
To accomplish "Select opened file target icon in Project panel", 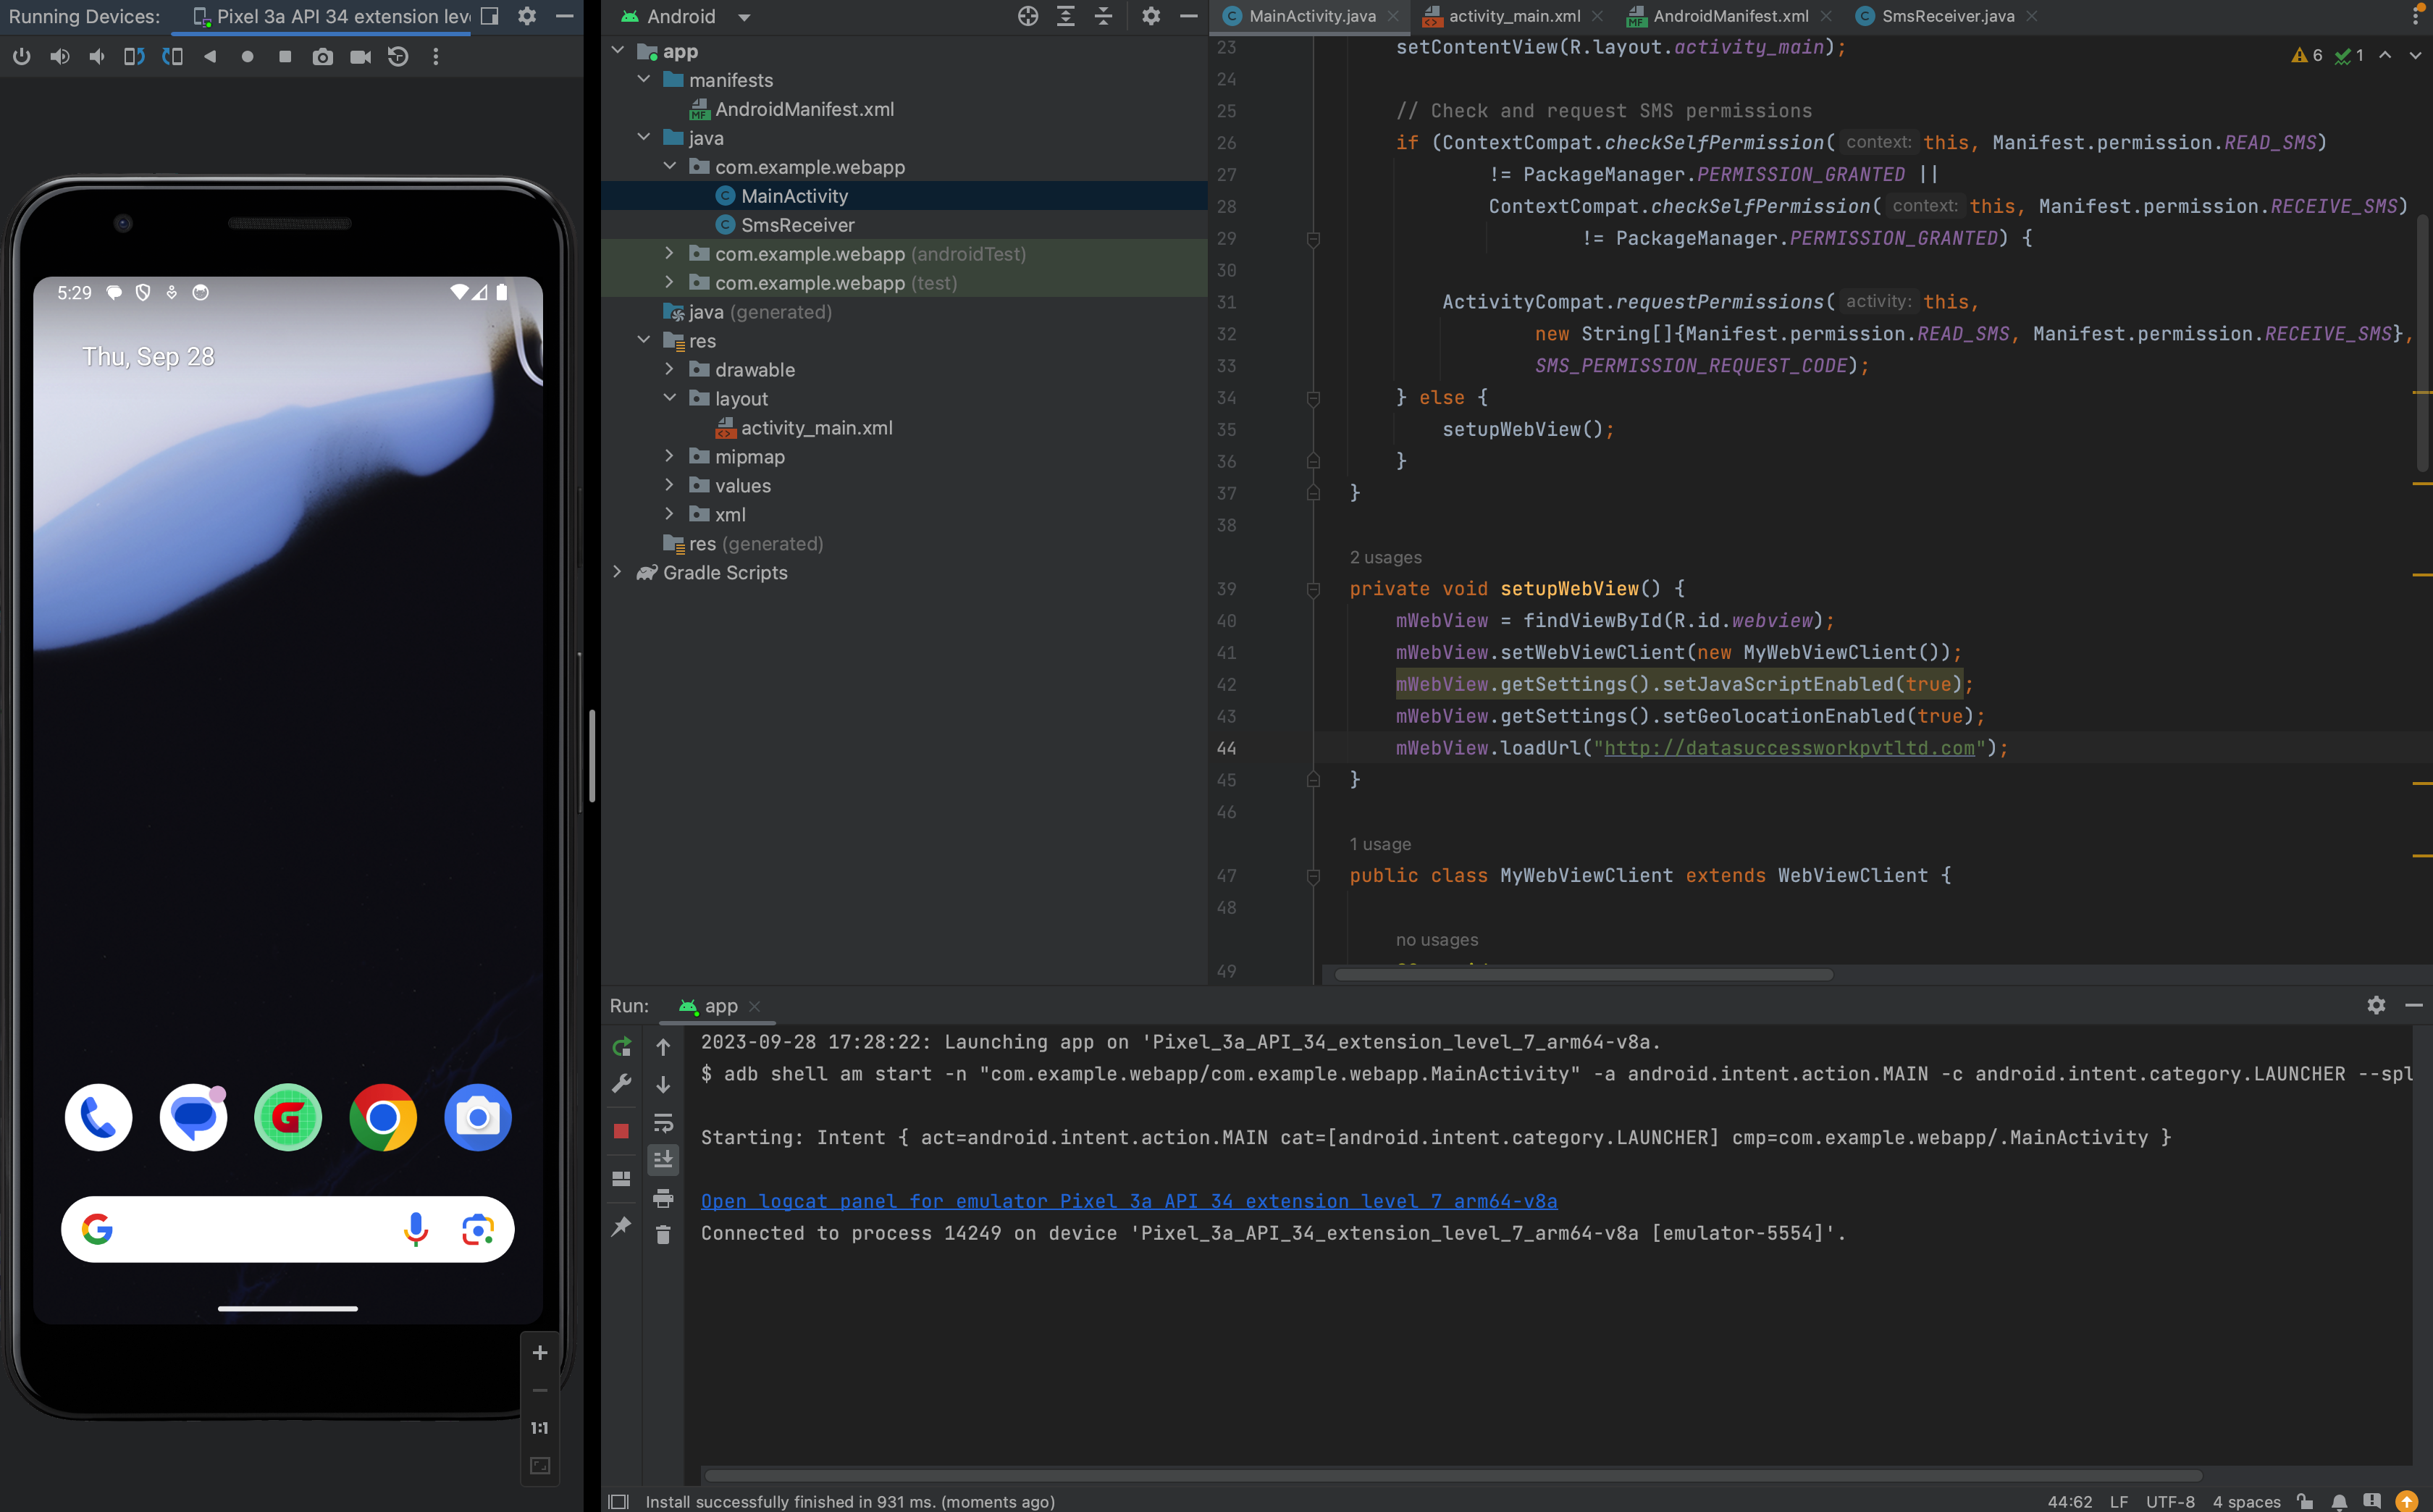I will coord(1027,16).
